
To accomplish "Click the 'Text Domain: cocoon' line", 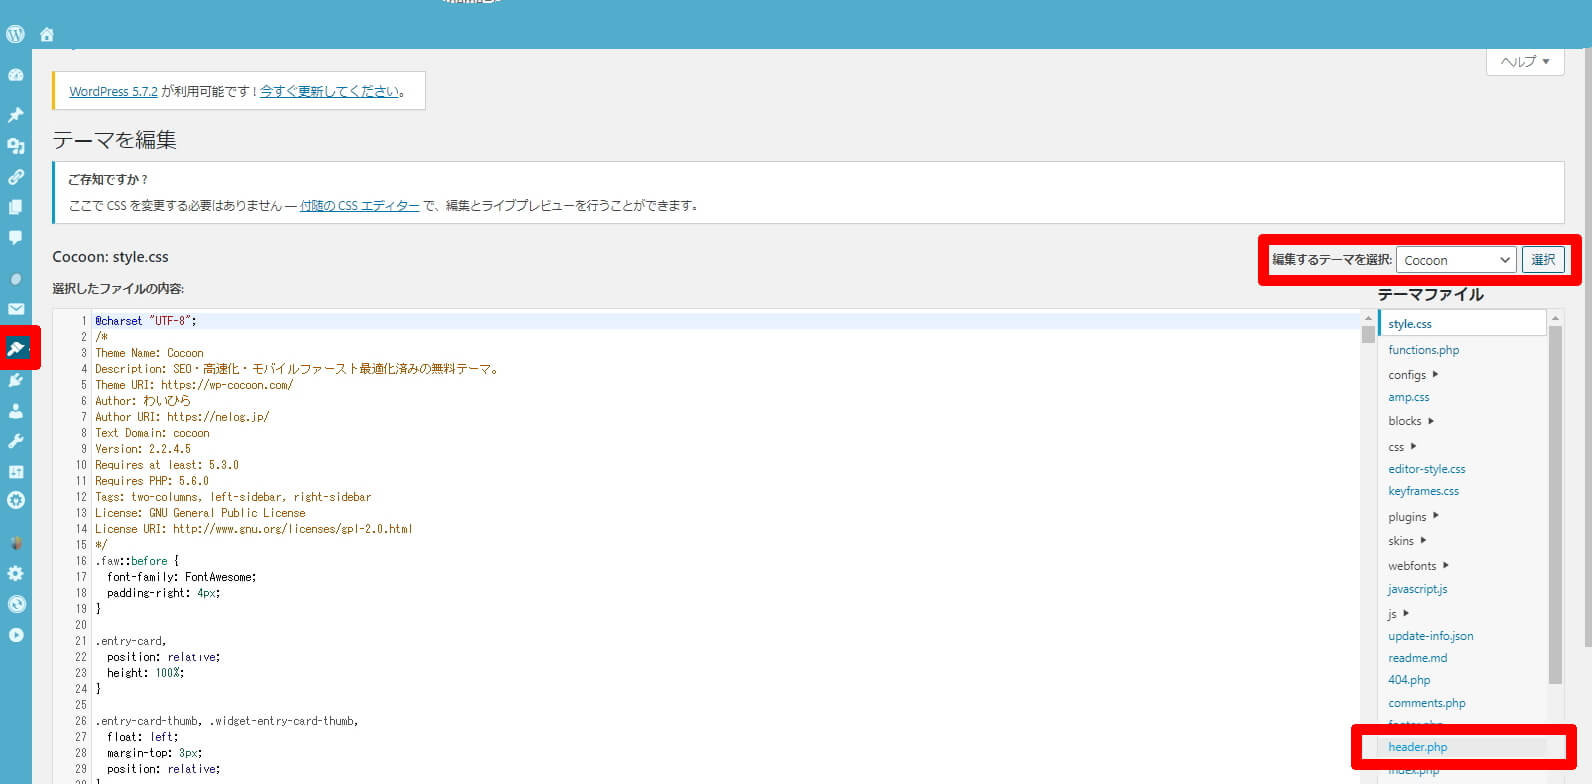I will (152, 433).
